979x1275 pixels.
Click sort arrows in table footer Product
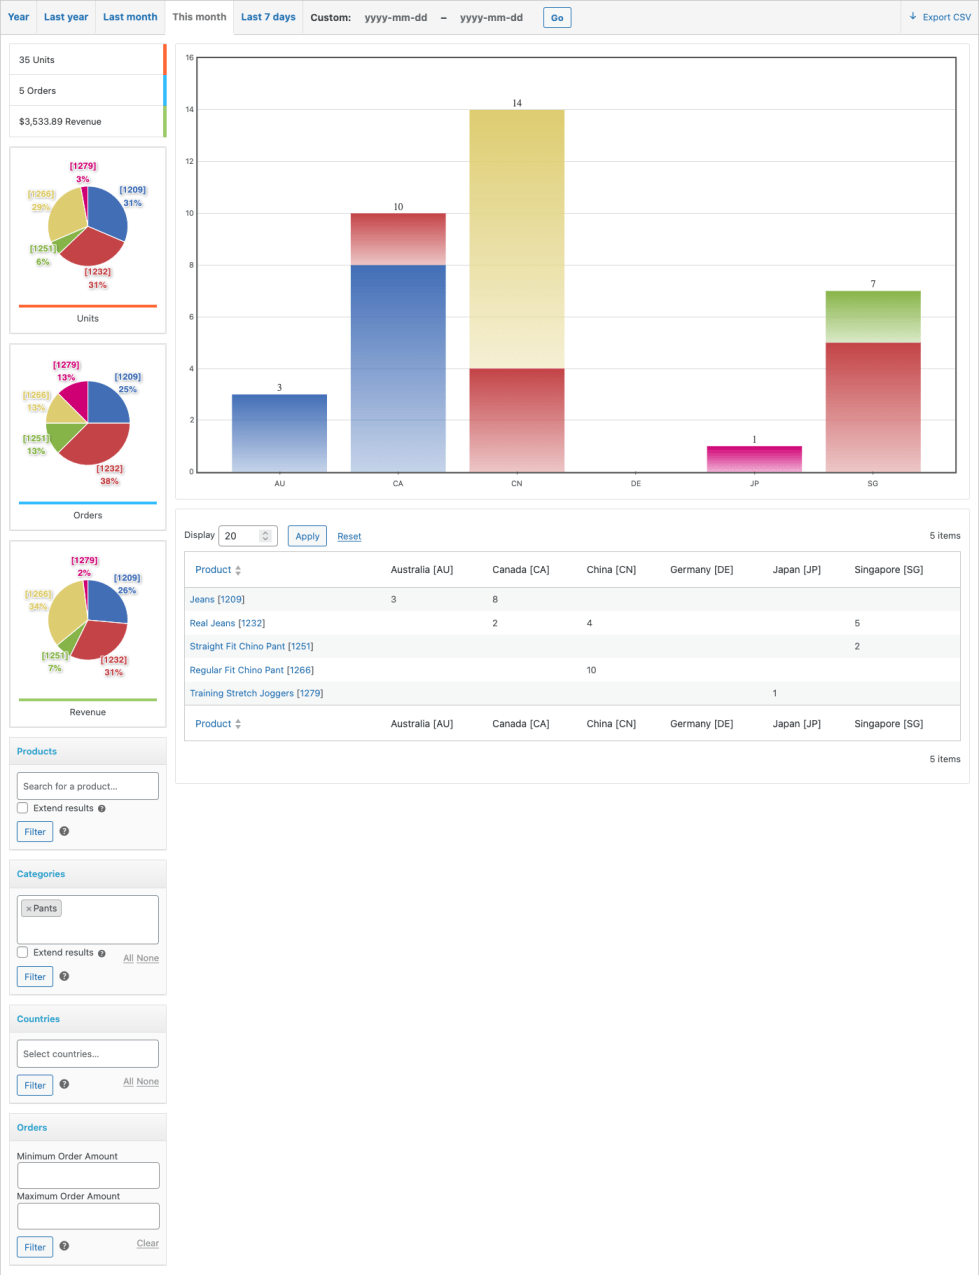(238, 724)
